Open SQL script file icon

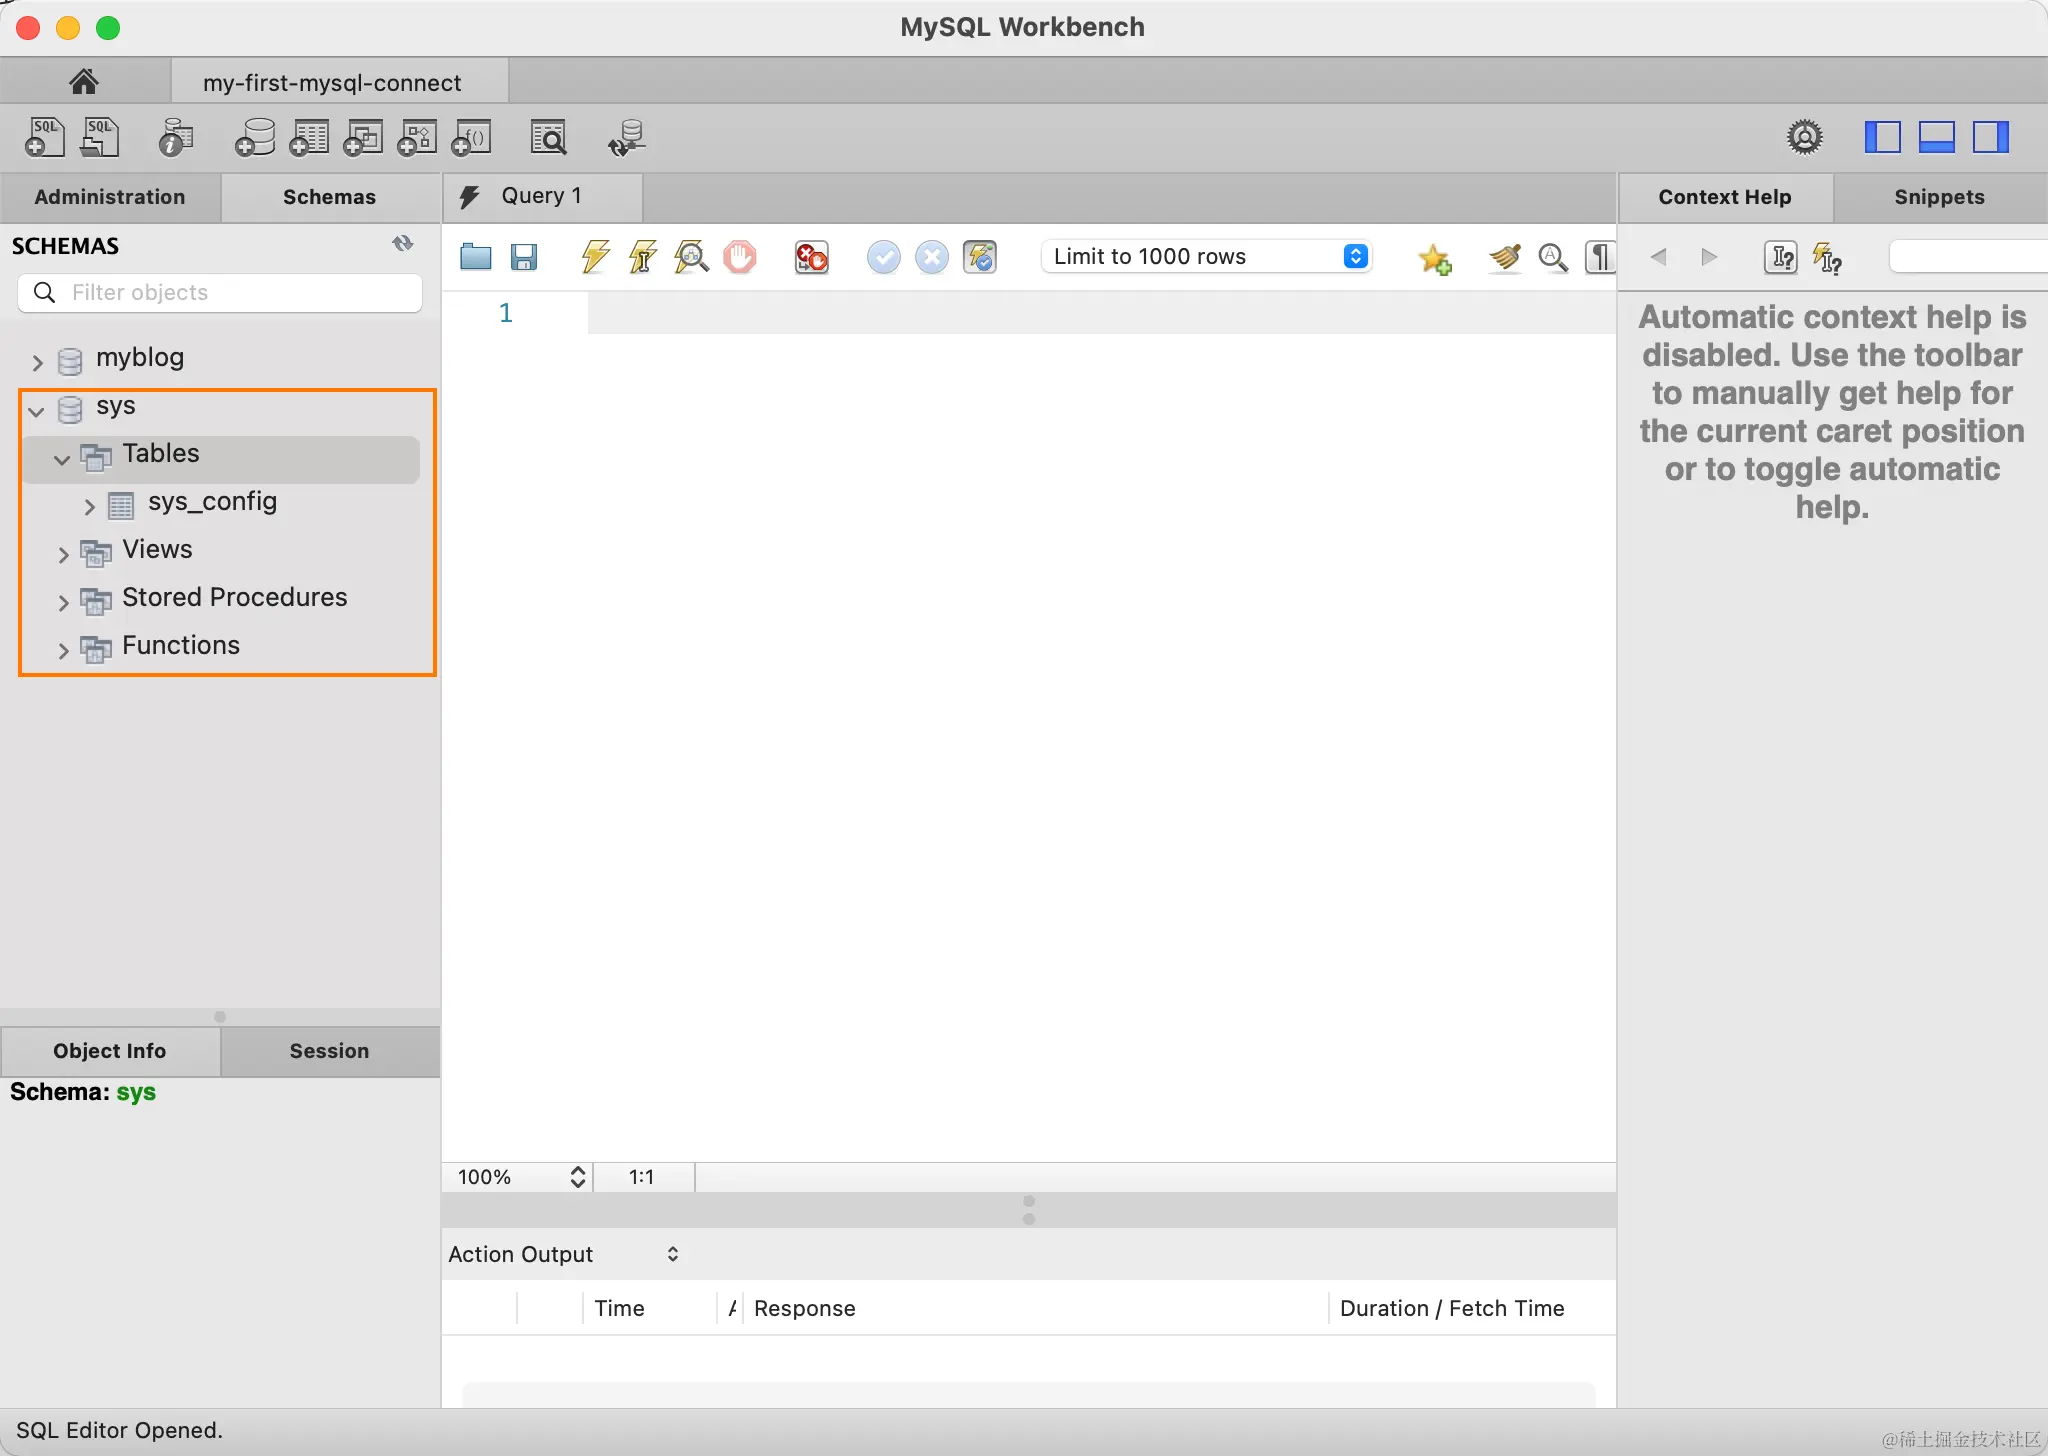(100, 137)
